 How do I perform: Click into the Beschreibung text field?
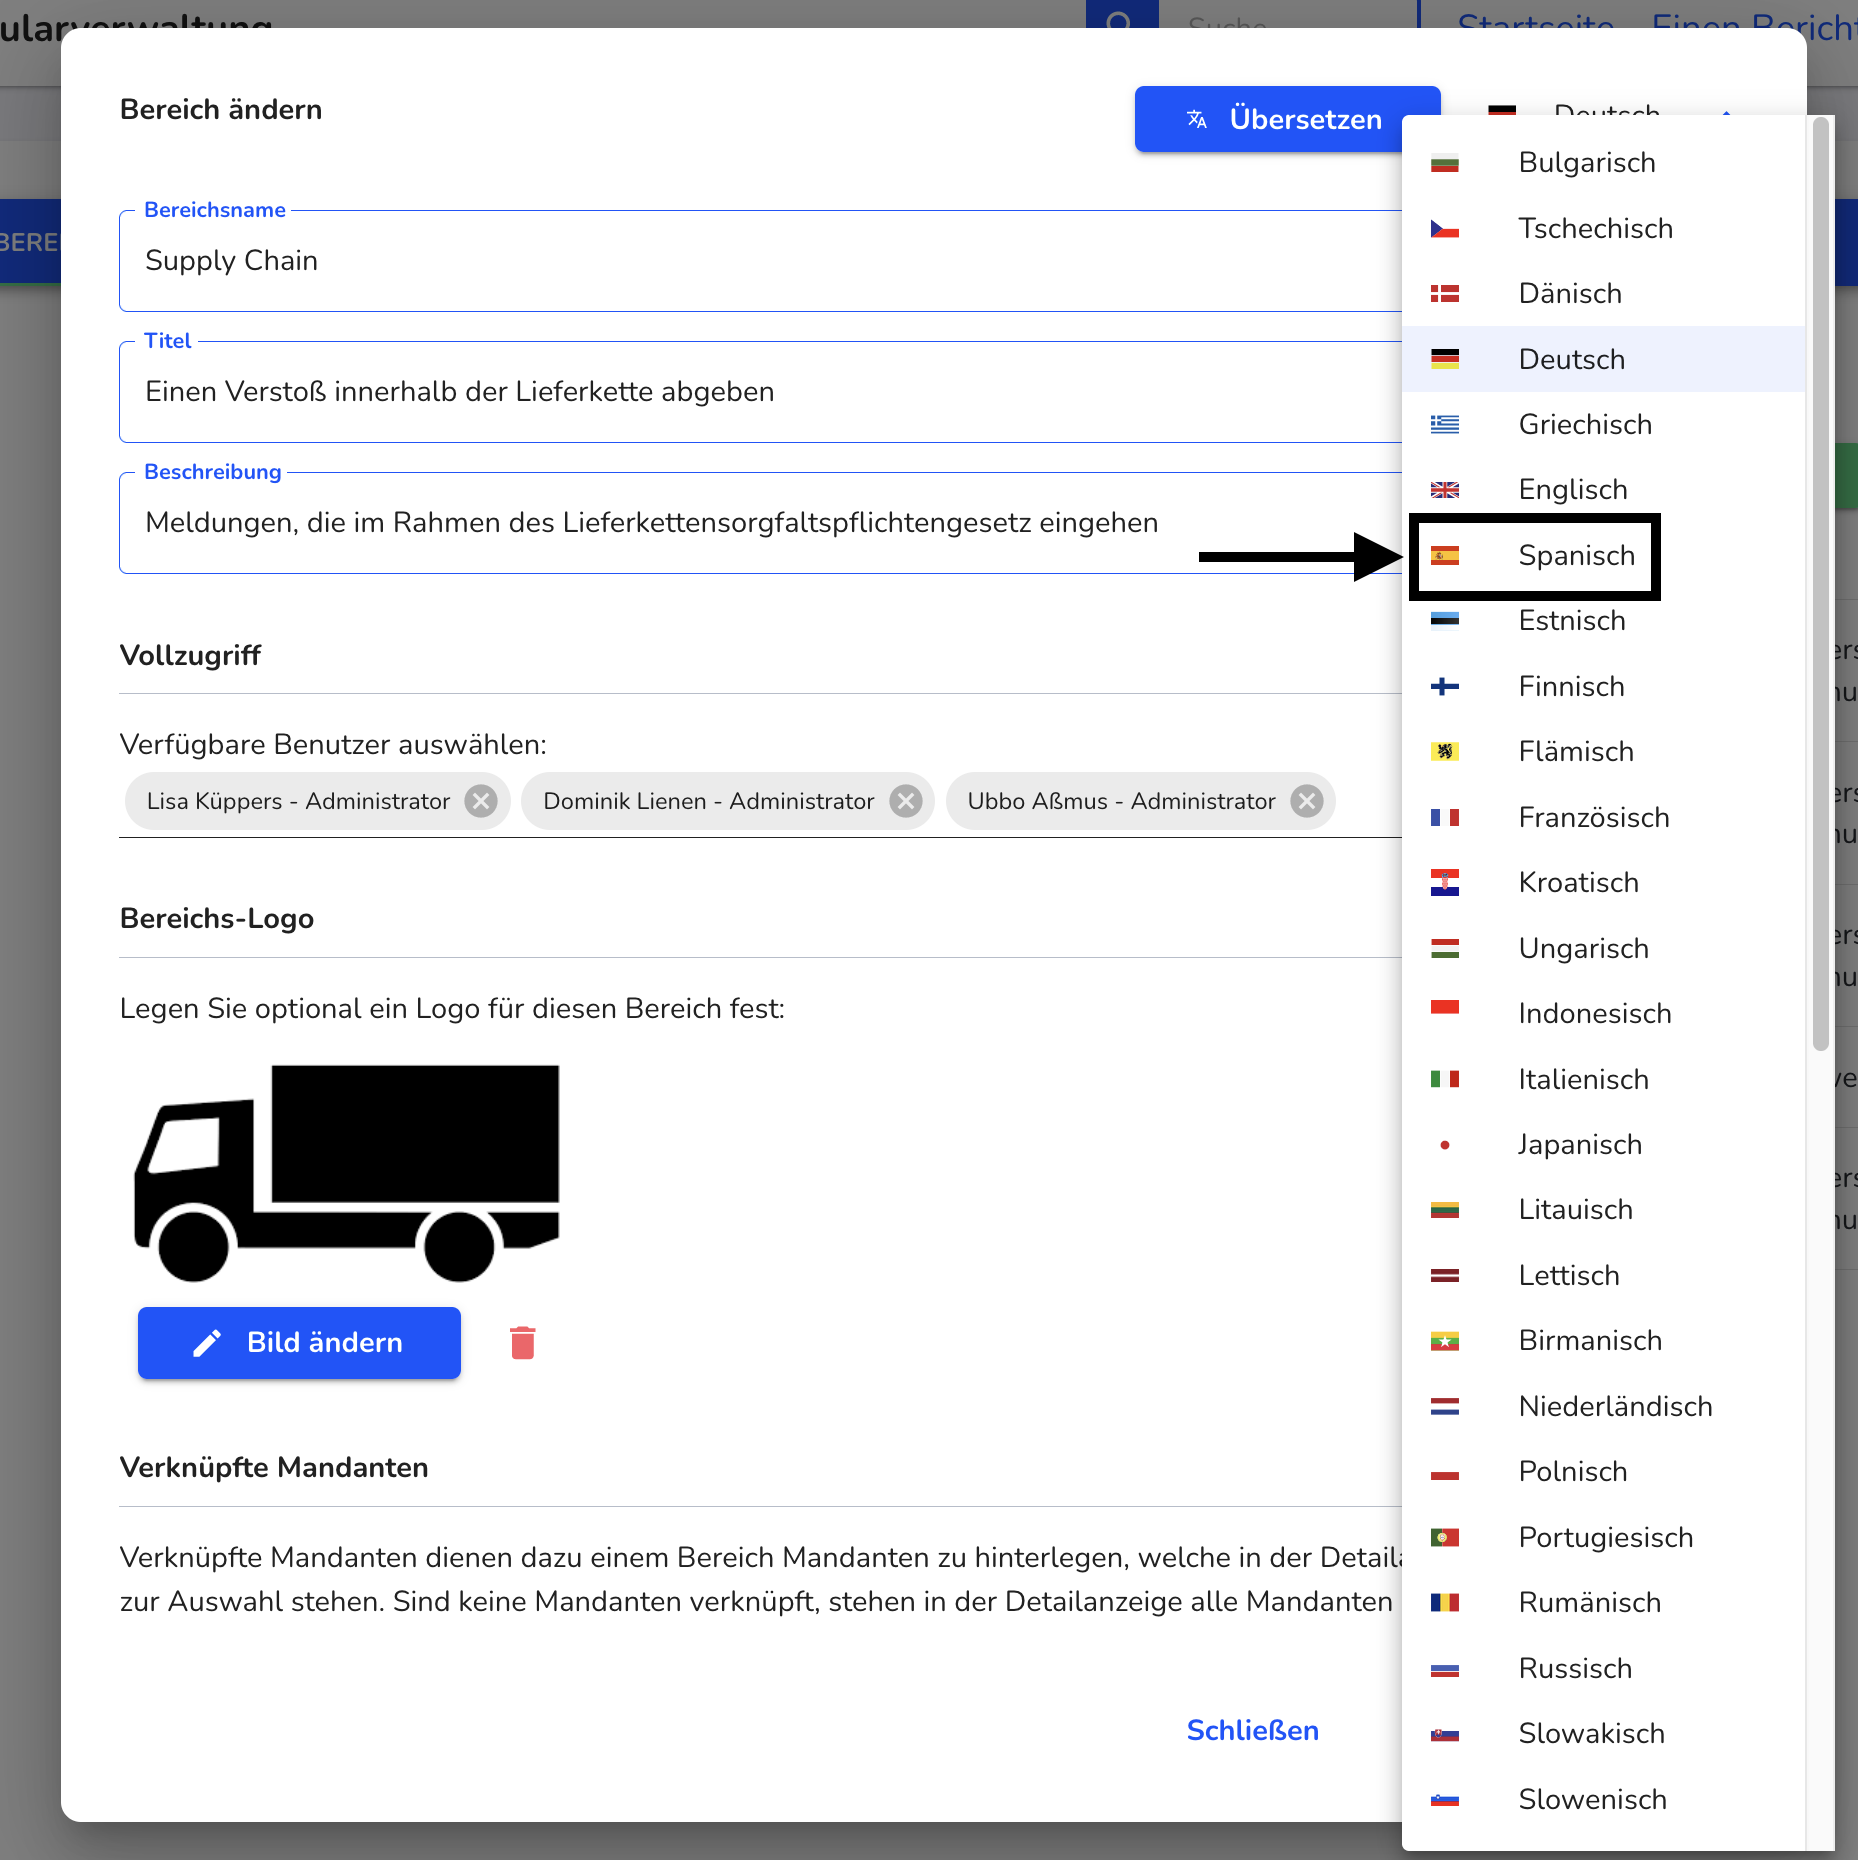click(760, 523)
